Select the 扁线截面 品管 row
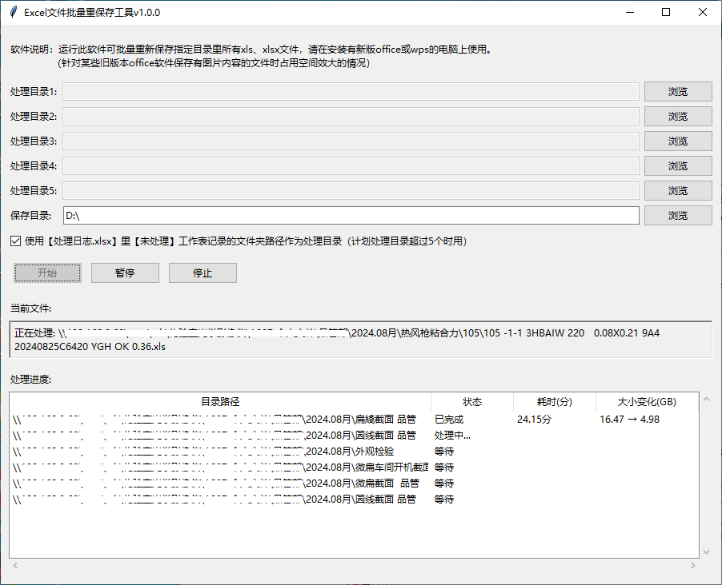 [354, 419]
